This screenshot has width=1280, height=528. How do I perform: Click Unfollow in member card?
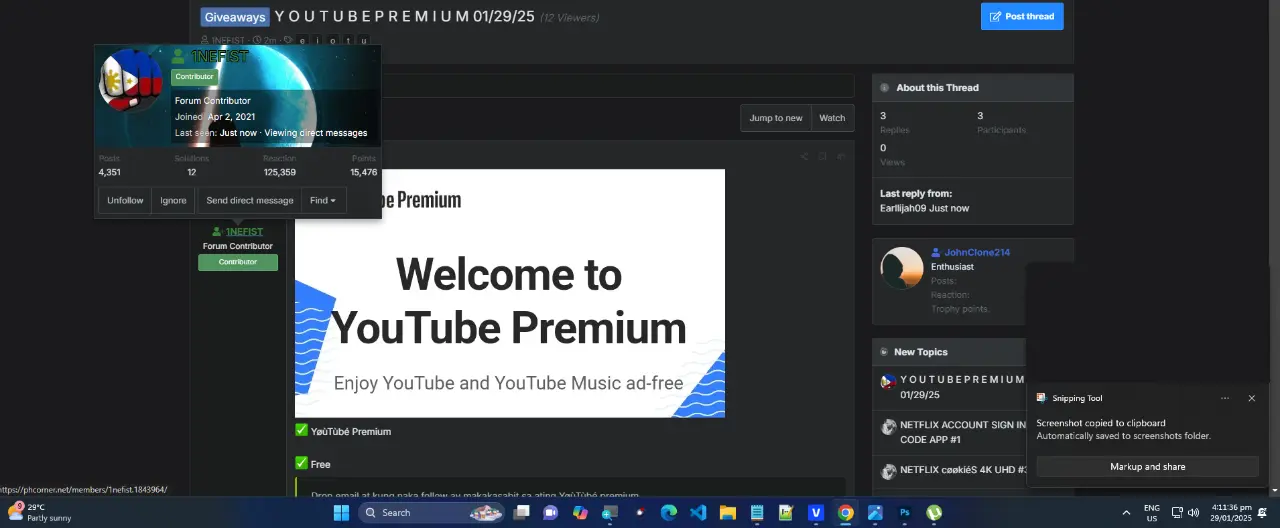125,200
